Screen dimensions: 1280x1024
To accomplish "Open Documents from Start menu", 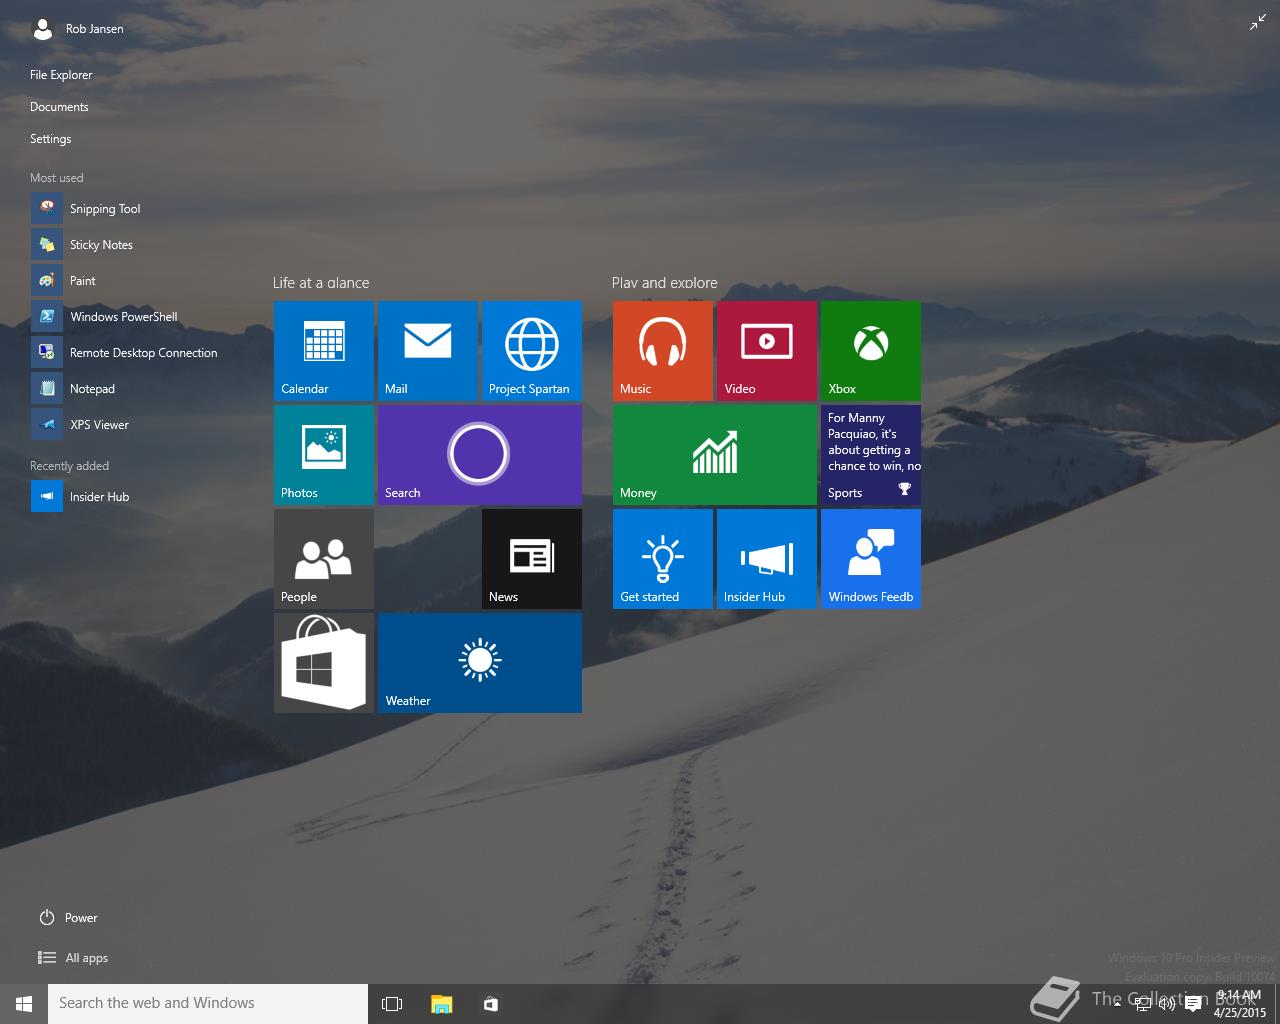I will [59, 107].
